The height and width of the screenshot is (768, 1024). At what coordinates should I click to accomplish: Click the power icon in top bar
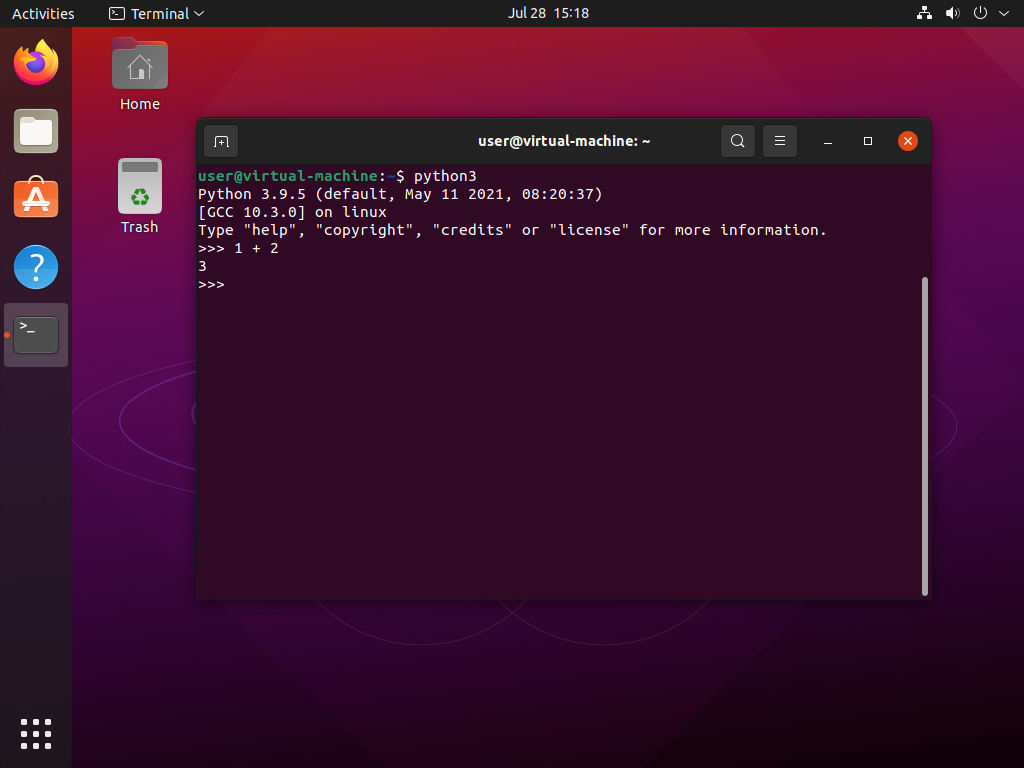click(980, 13)
